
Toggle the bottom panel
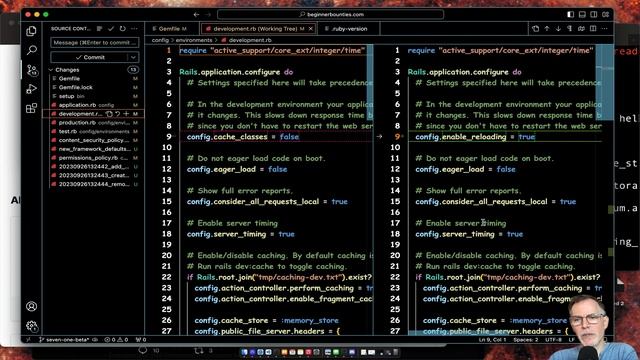pyautogui.click(x=582, y=14)
